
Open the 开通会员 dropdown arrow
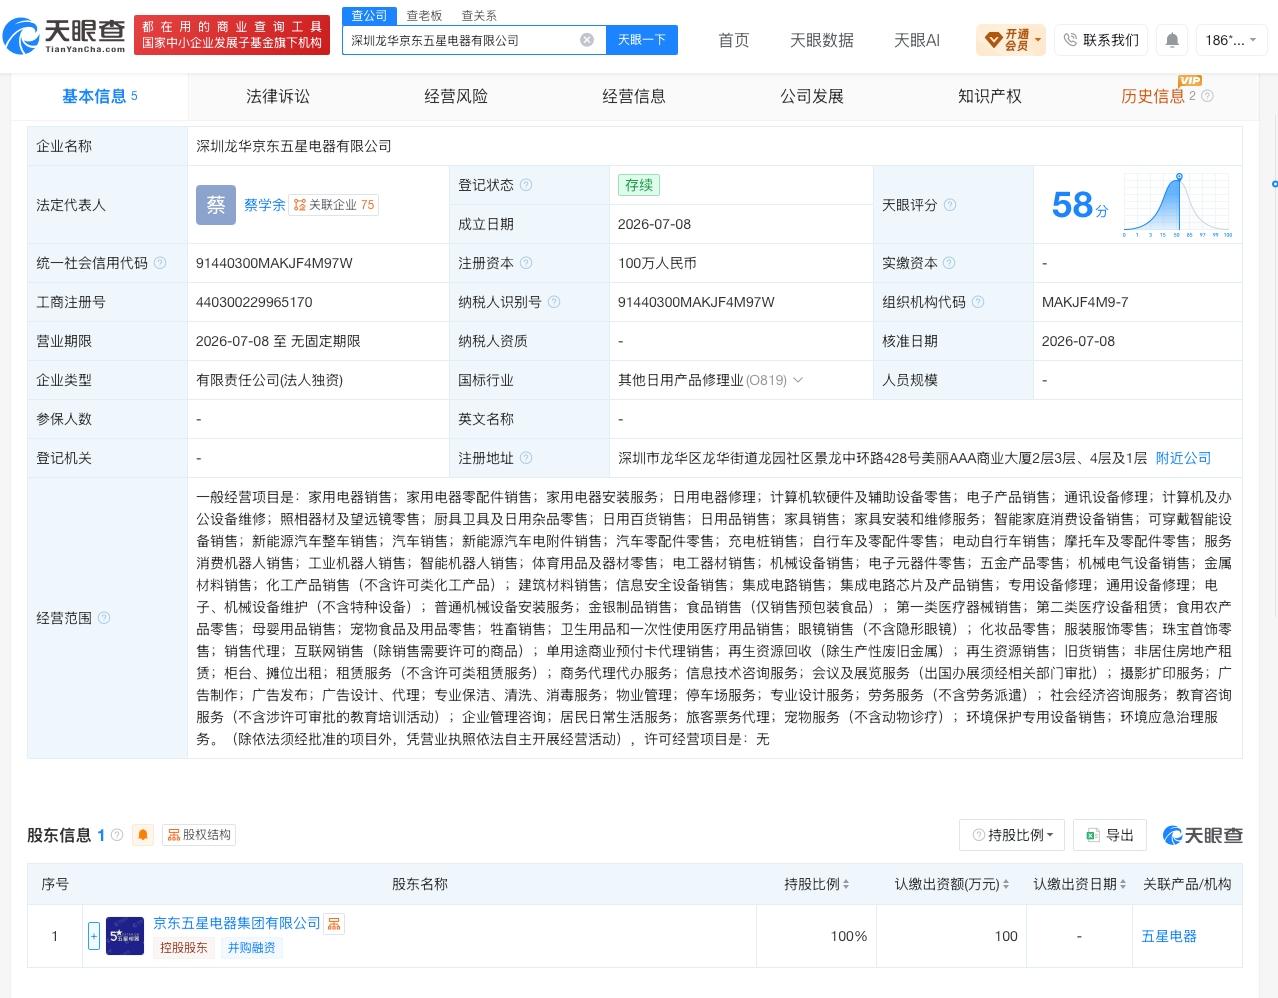1038,40
